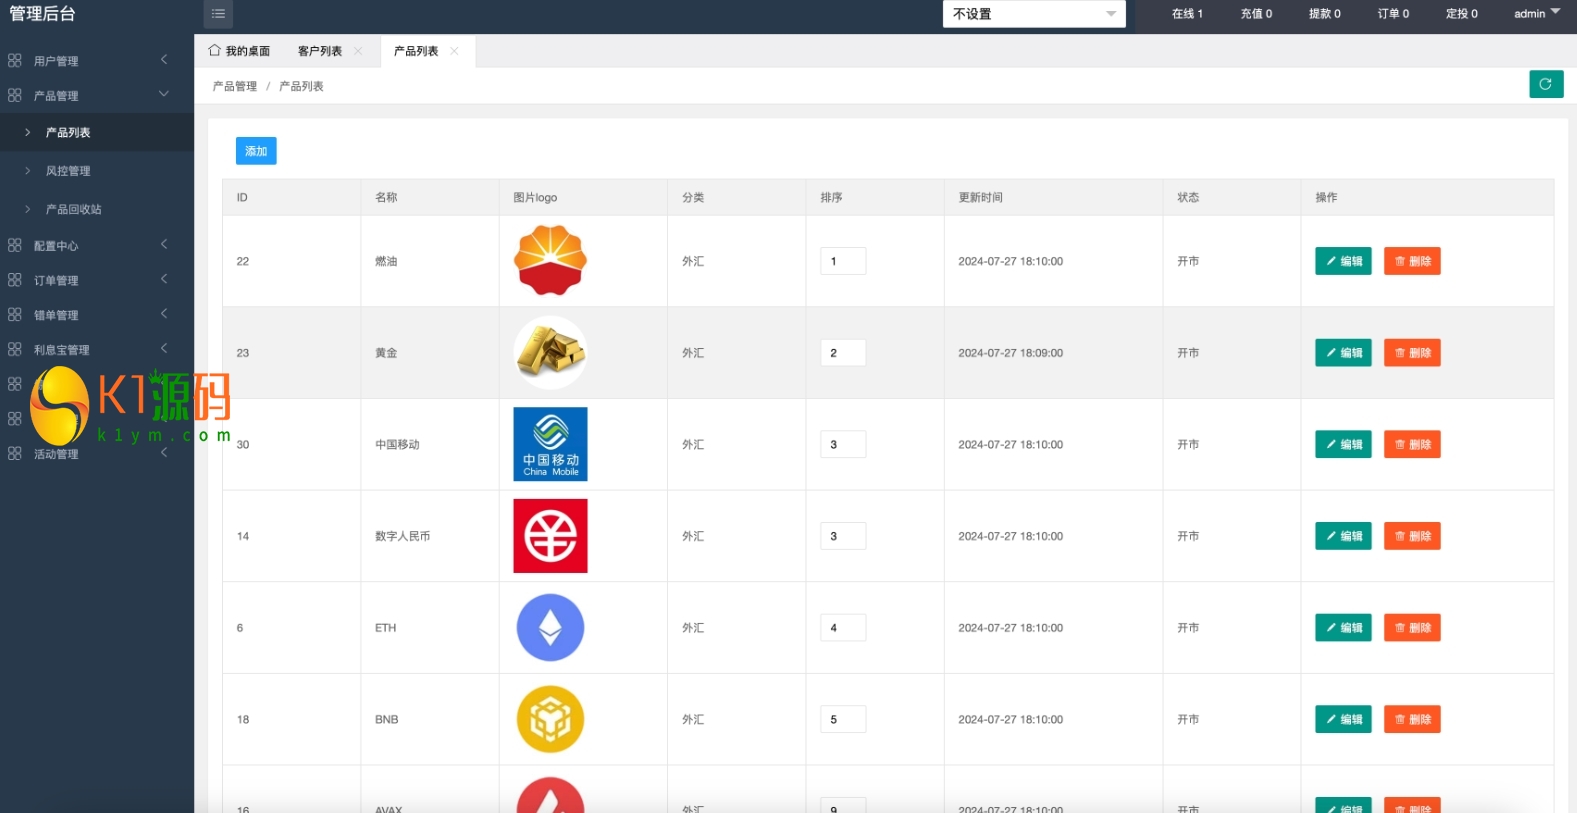The image size is (1577, 813).
Task: Click the sort order field for 数字人民币
Action: click(843, 536)
